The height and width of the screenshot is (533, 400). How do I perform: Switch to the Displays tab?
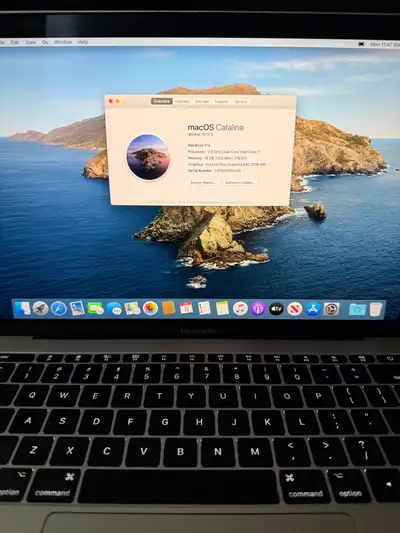click(x=182, y=101)
